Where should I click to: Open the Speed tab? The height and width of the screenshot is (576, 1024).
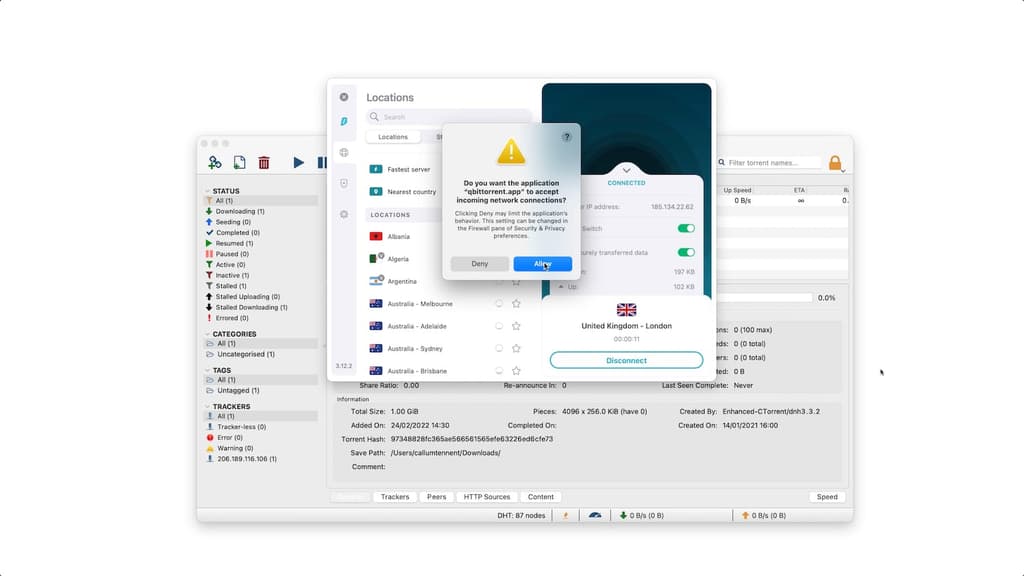click(x=827, y=497)
